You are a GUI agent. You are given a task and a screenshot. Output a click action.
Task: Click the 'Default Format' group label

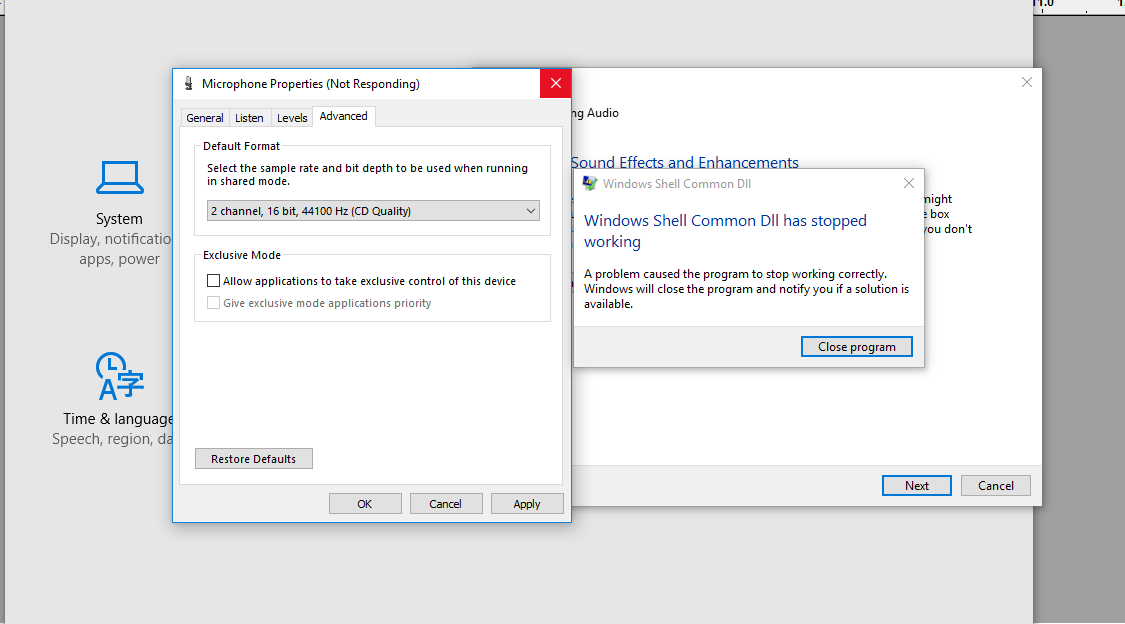tap(241, 146)
